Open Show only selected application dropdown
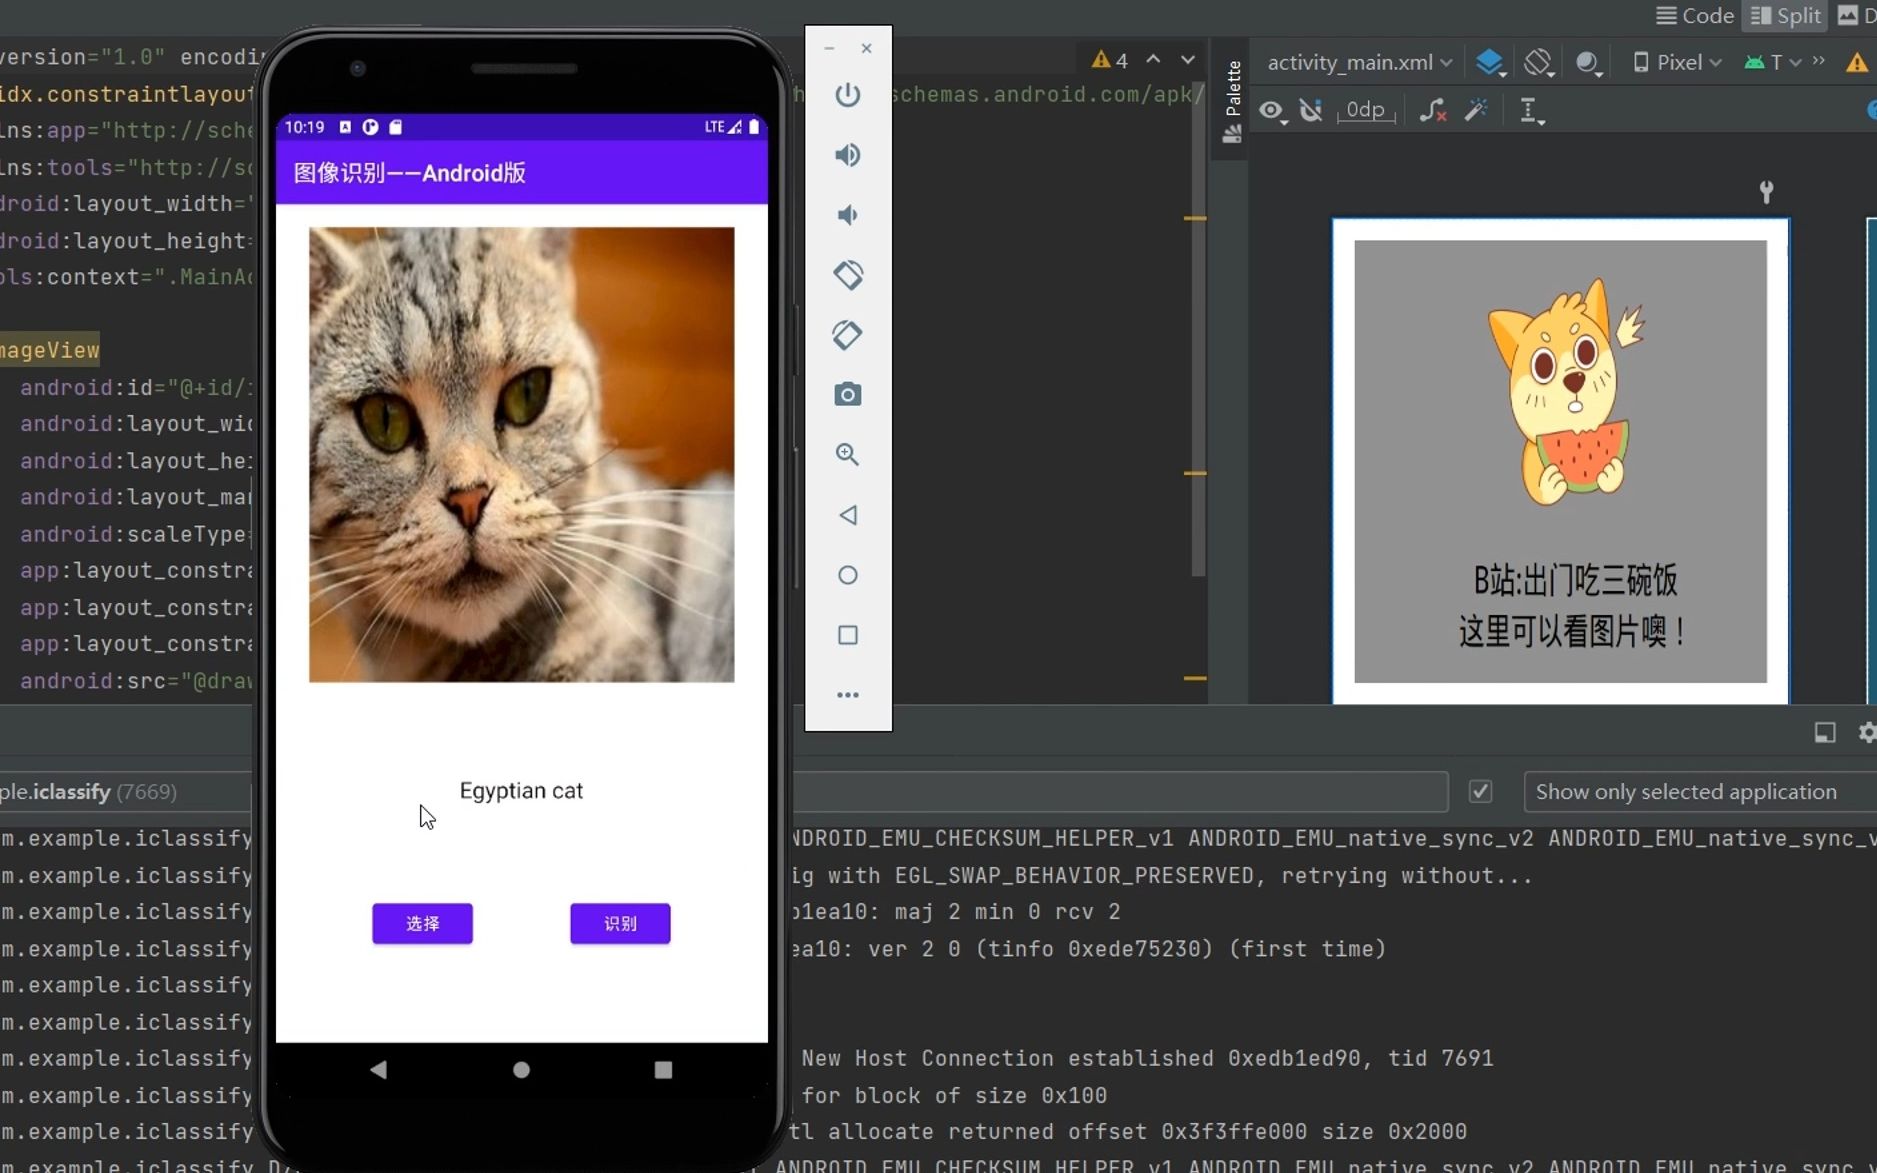Screen dimensions: 1877x1173 point(1700,791)
